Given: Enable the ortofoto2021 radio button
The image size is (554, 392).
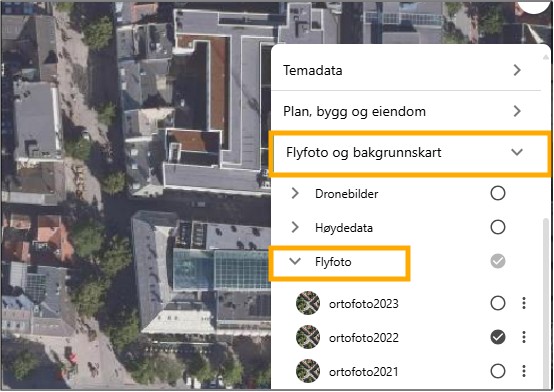Looking at the screenshot, I should point(497,371).
